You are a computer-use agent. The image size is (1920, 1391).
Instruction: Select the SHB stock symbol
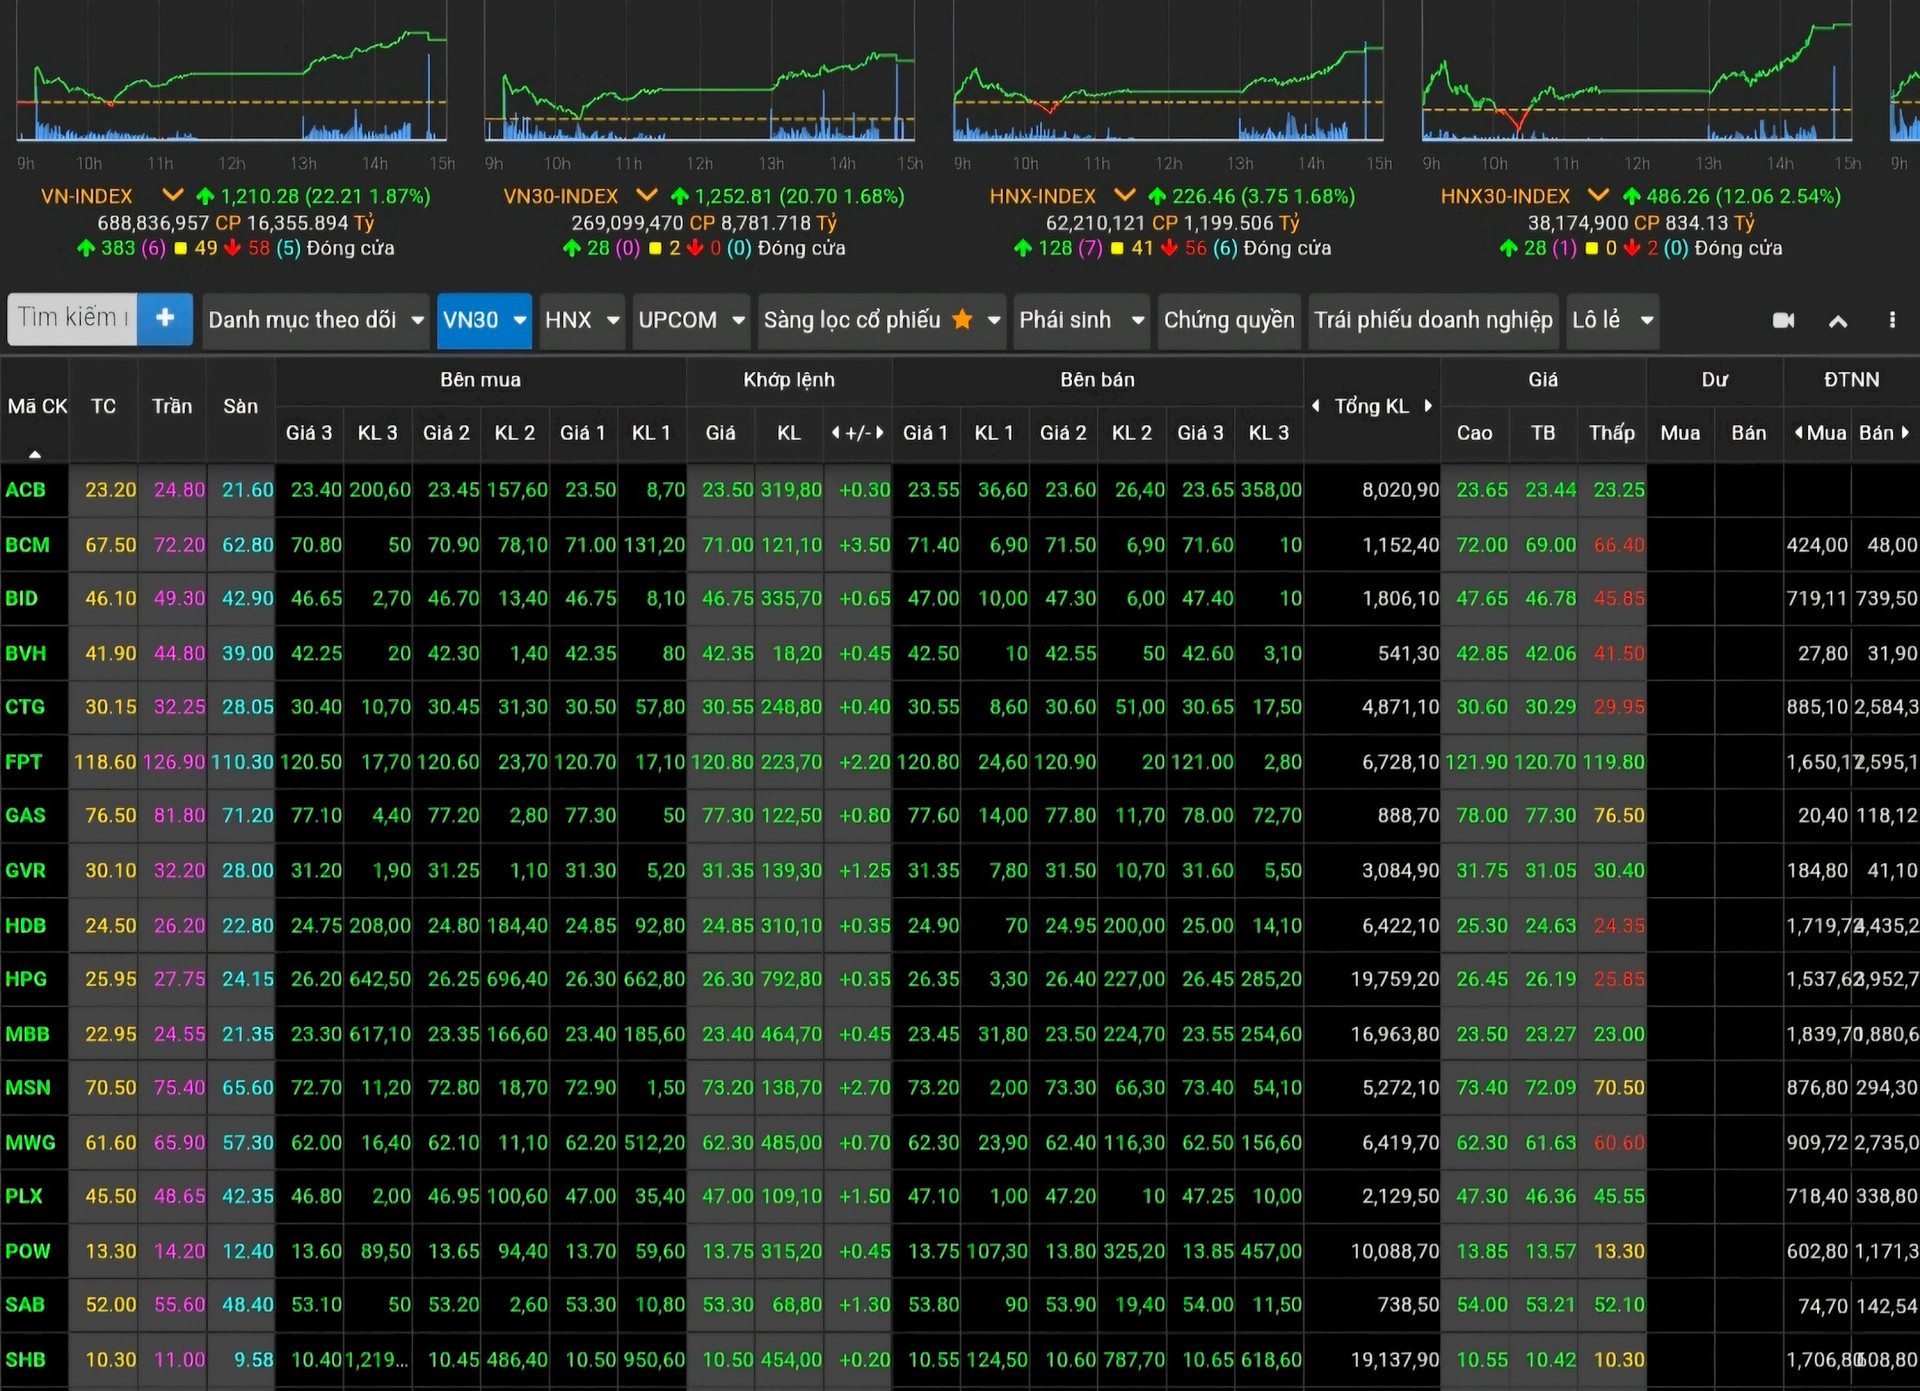(25, 1360)
